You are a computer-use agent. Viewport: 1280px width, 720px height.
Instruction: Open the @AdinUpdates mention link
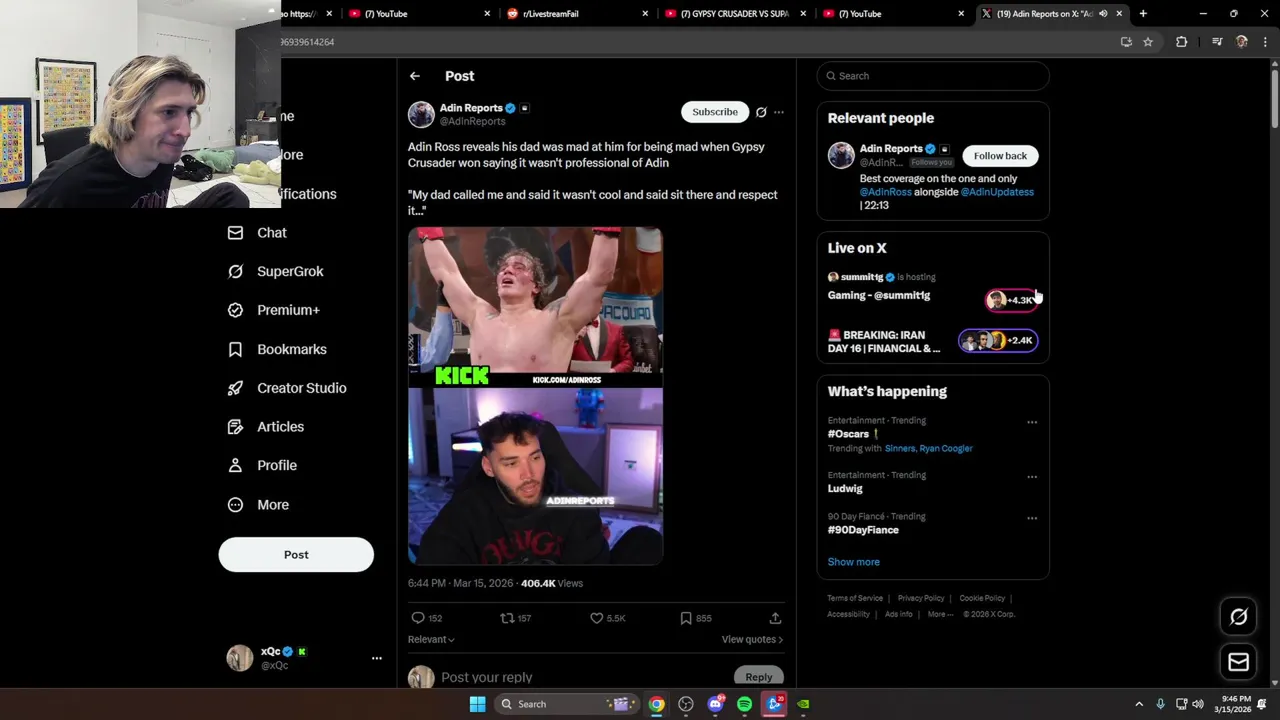(997, 192)
